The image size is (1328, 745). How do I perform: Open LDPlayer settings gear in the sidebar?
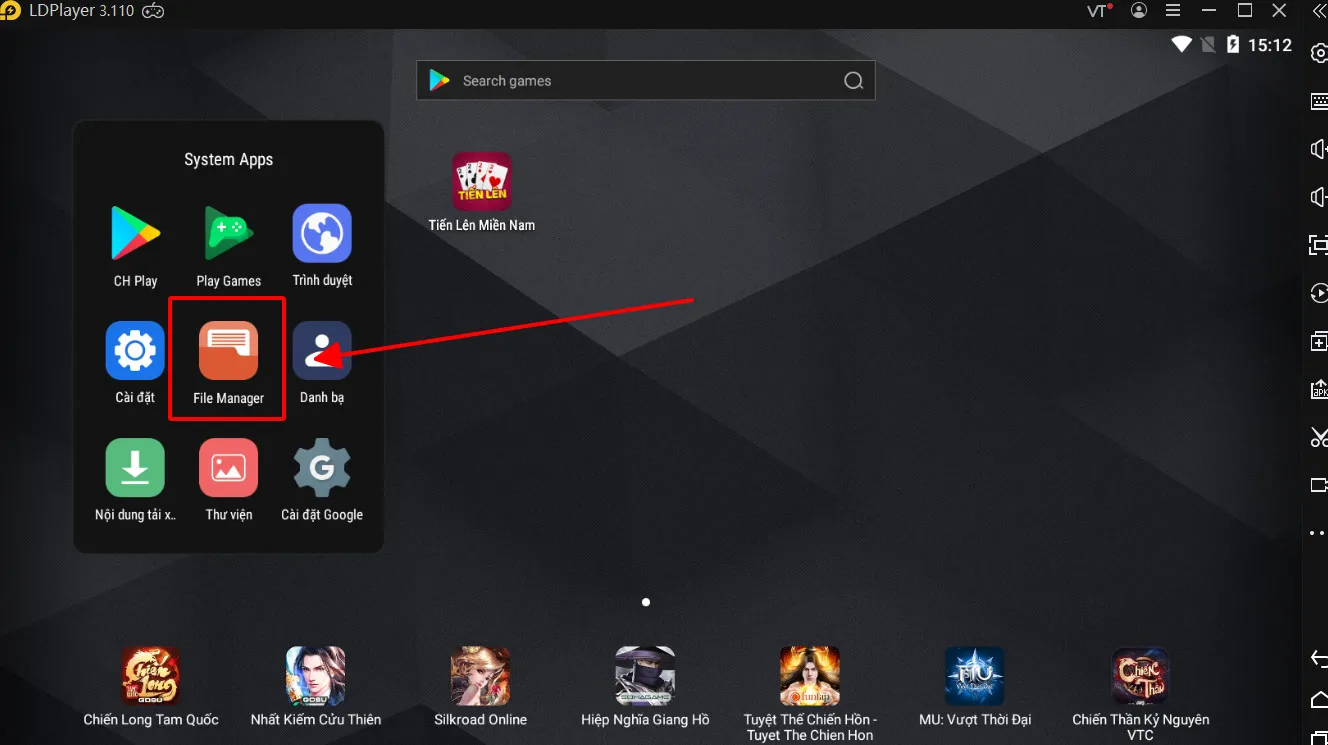1319,54
